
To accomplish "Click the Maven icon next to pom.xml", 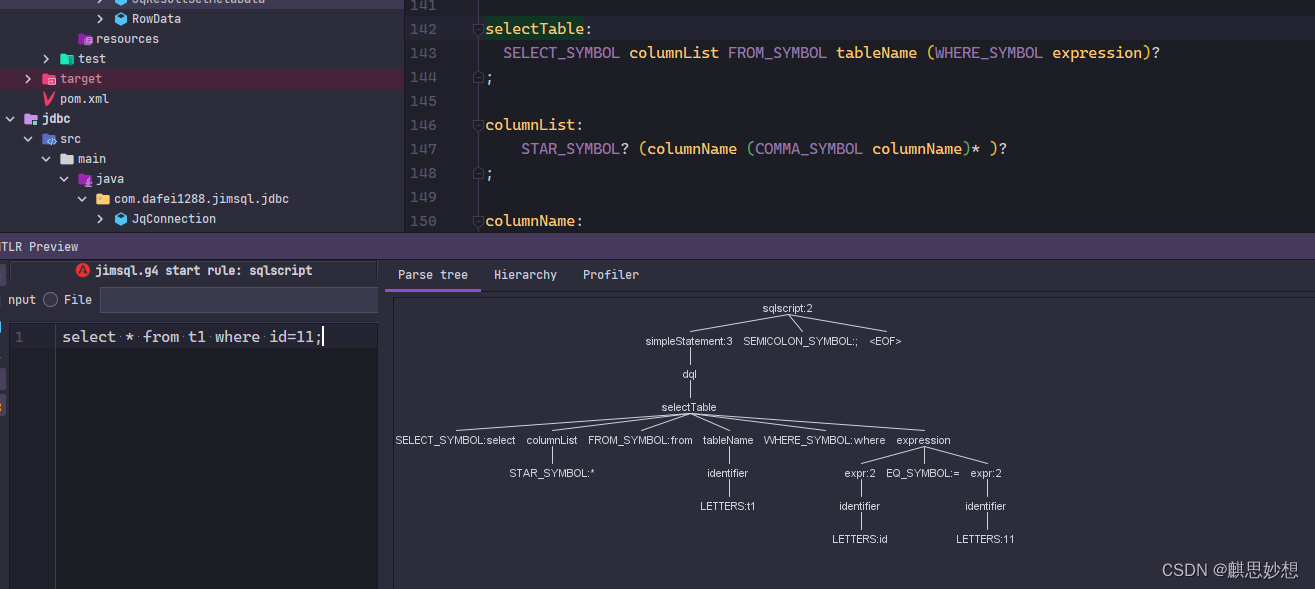I will tap(48, 99).
